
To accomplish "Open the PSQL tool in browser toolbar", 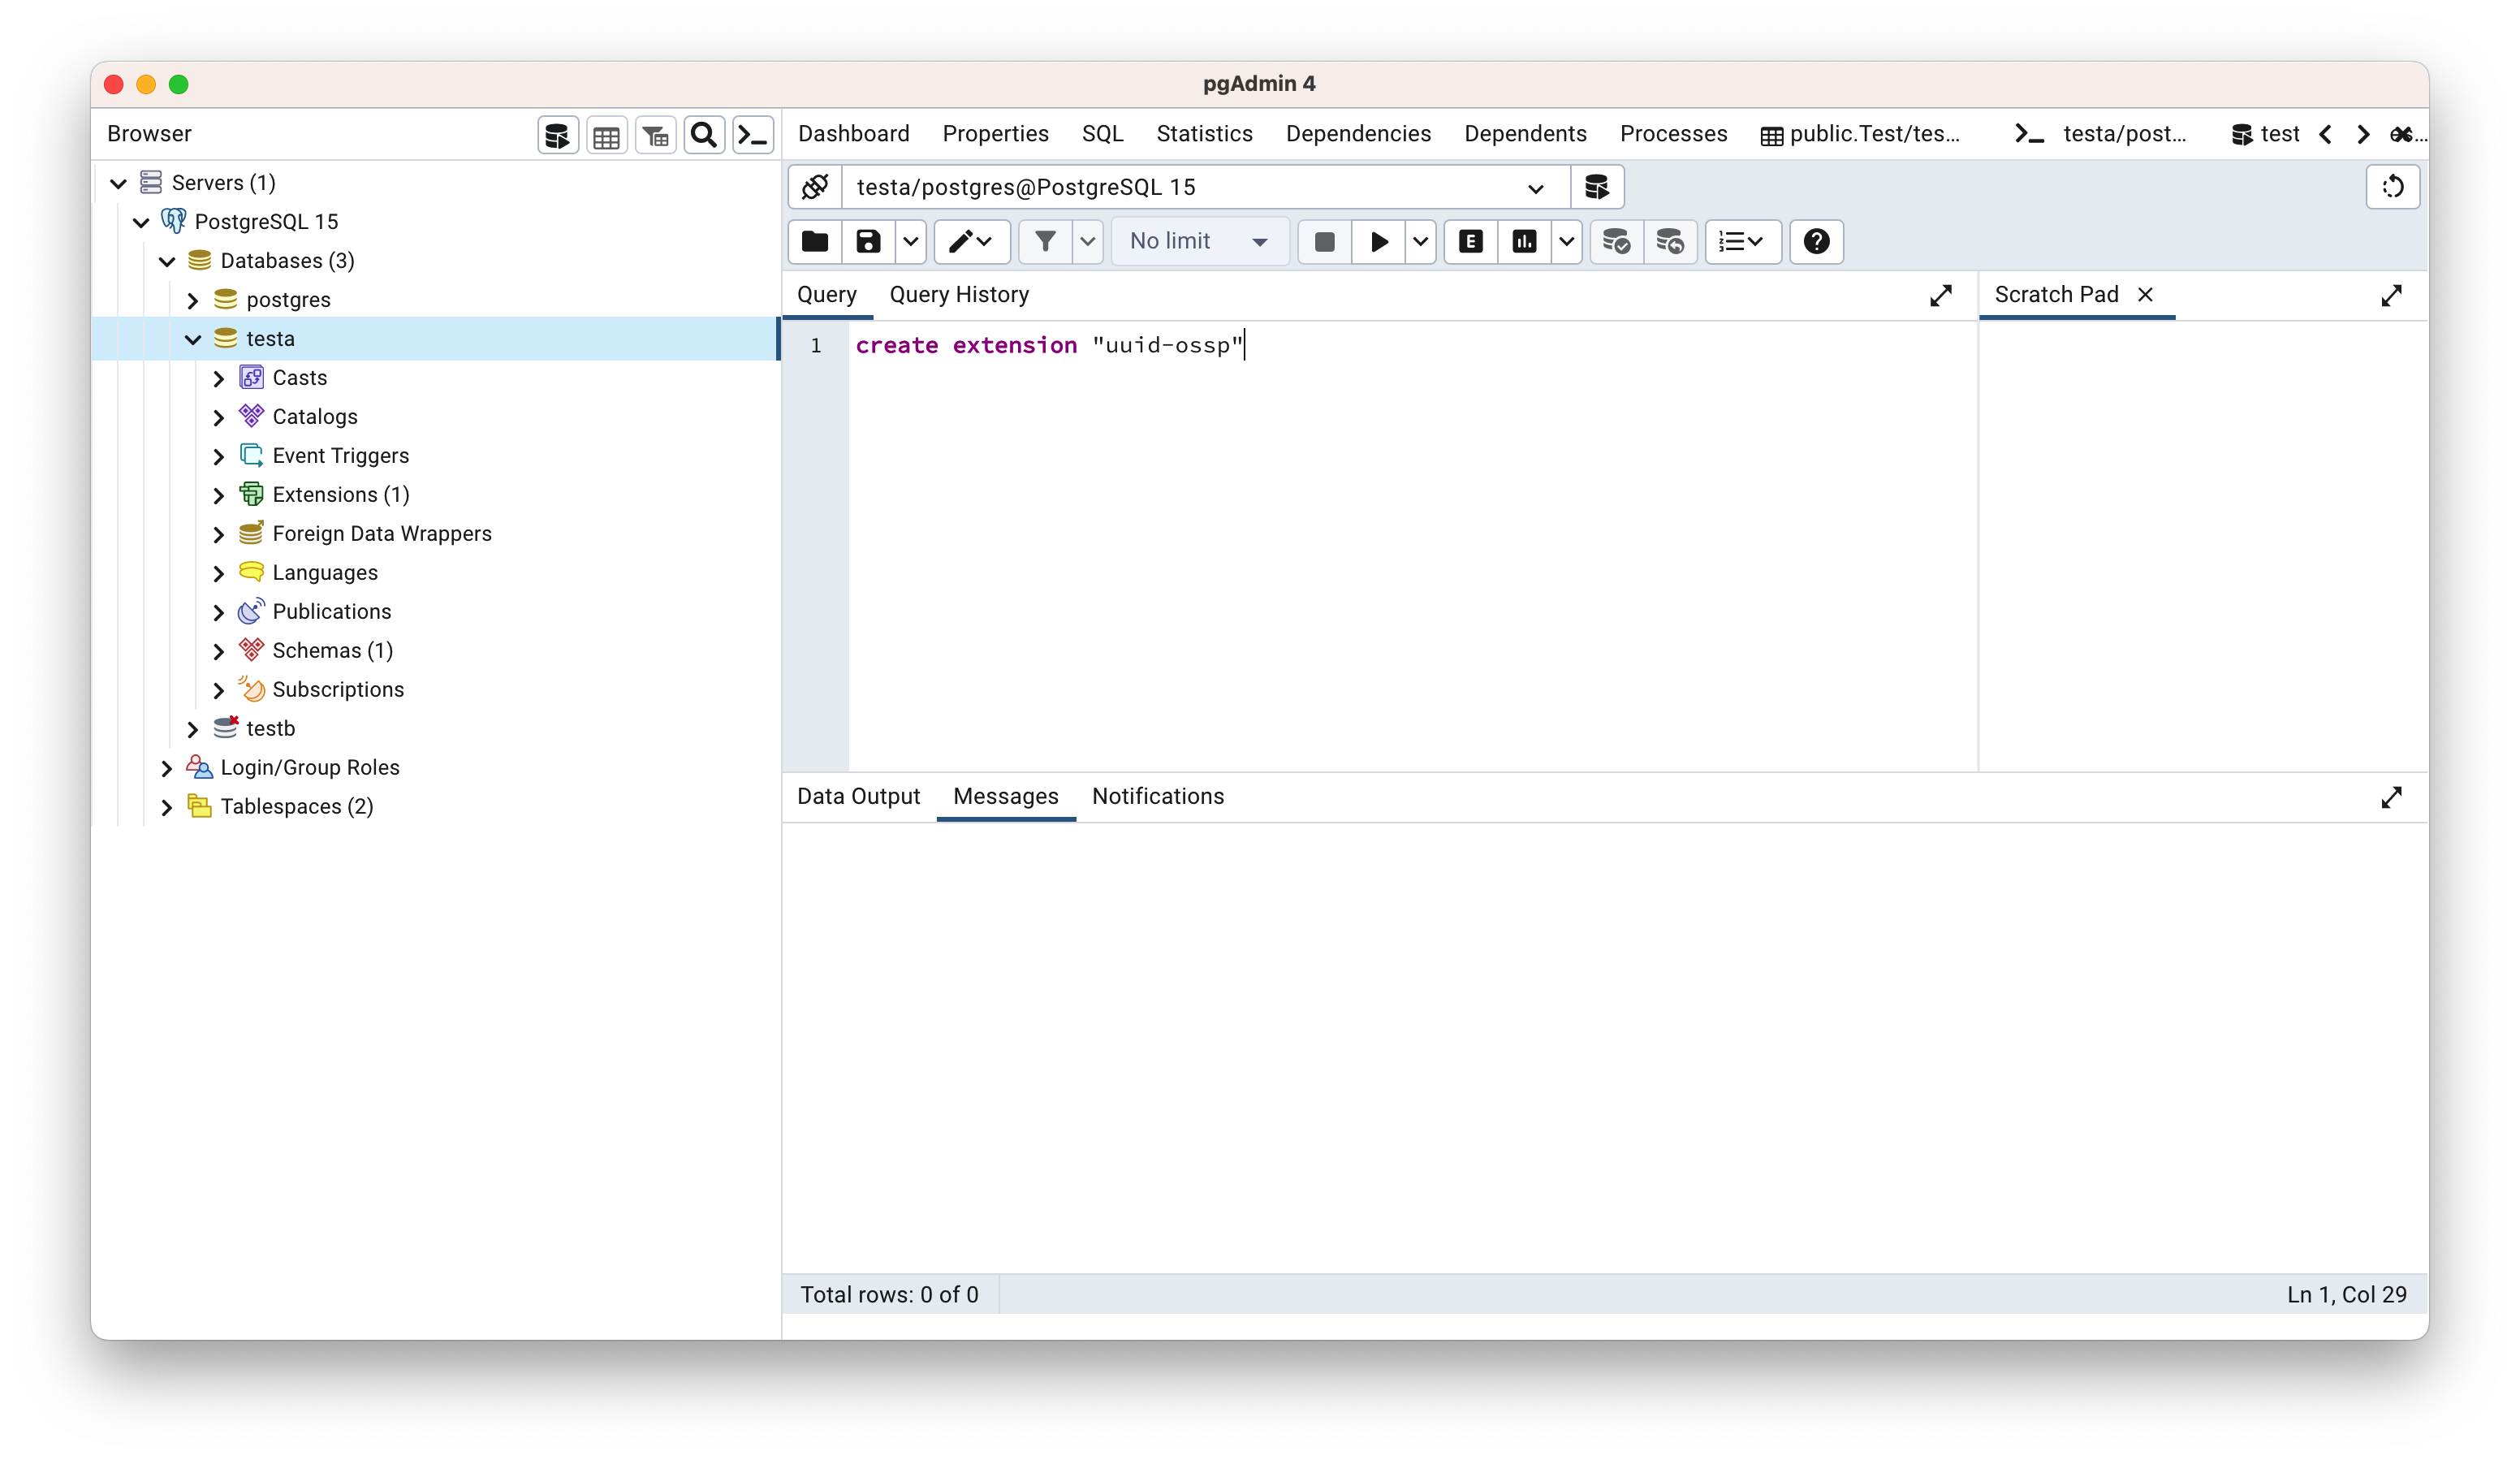I will [753, 135].
